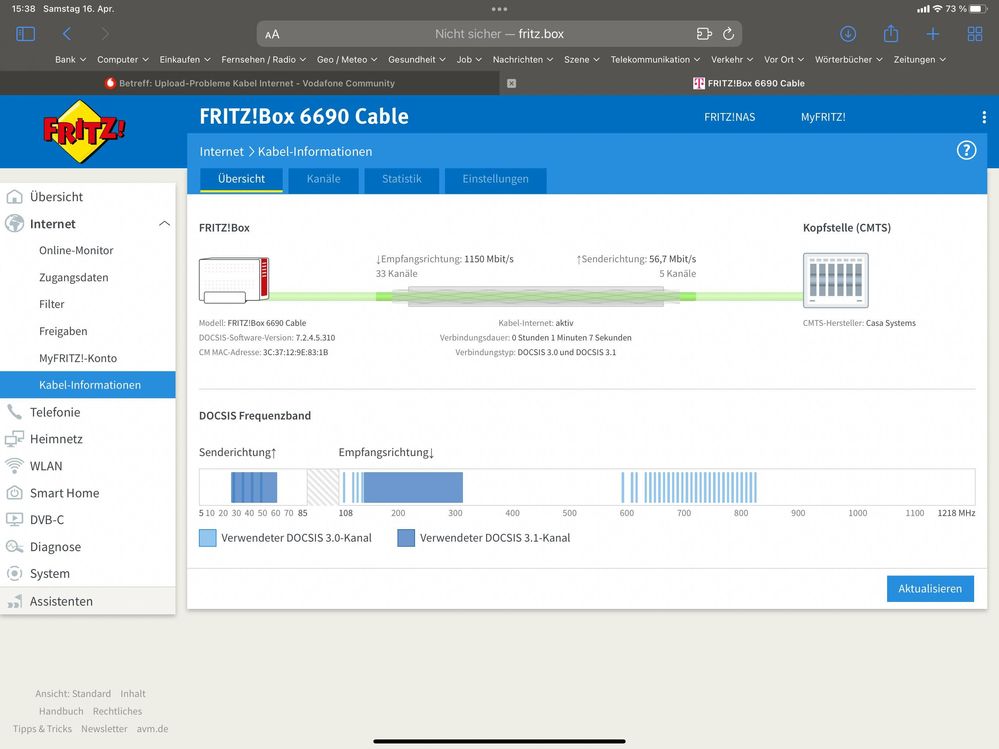Show Safari tab overview grid icon
The width and height of the screenshot is (999, 749).
pos(975,34)
